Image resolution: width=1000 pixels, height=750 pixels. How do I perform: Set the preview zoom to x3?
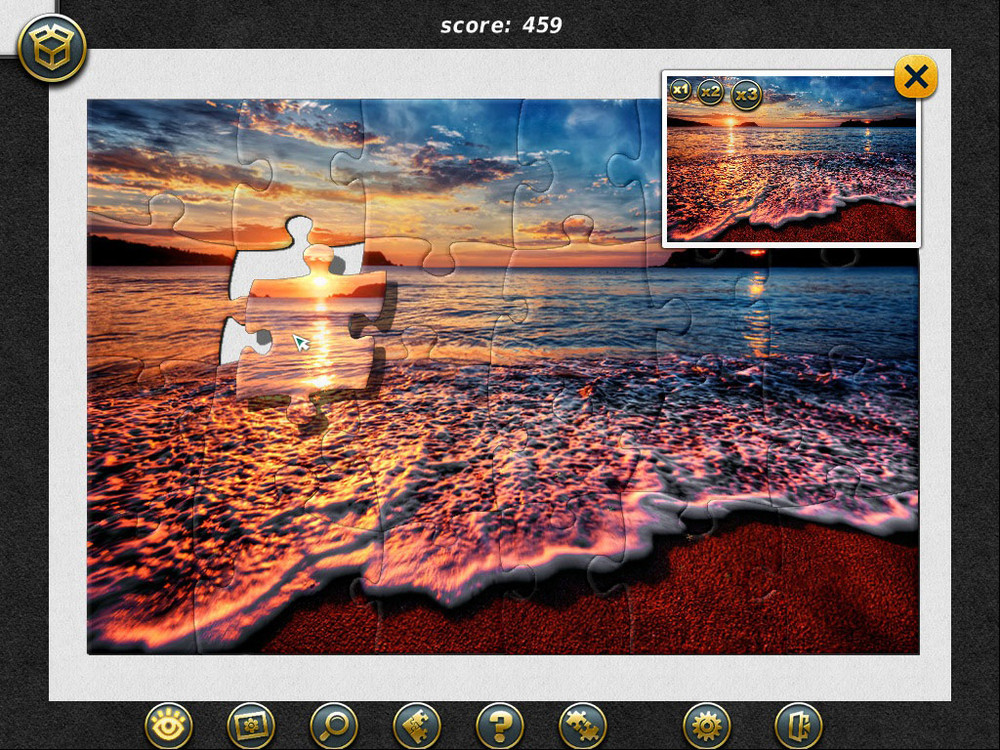[x=746, y=95]
